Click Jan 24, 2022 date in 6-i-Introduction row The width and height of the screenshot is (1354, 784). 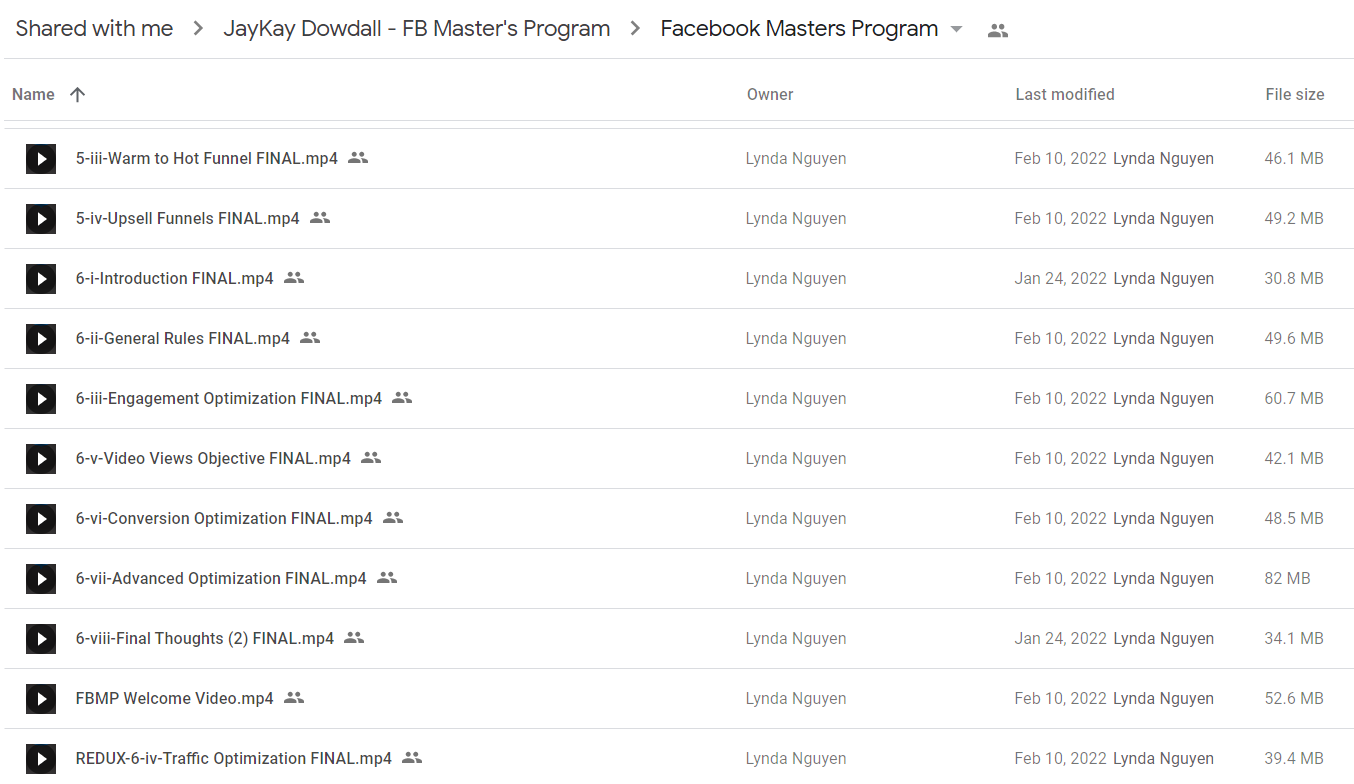1060,278
